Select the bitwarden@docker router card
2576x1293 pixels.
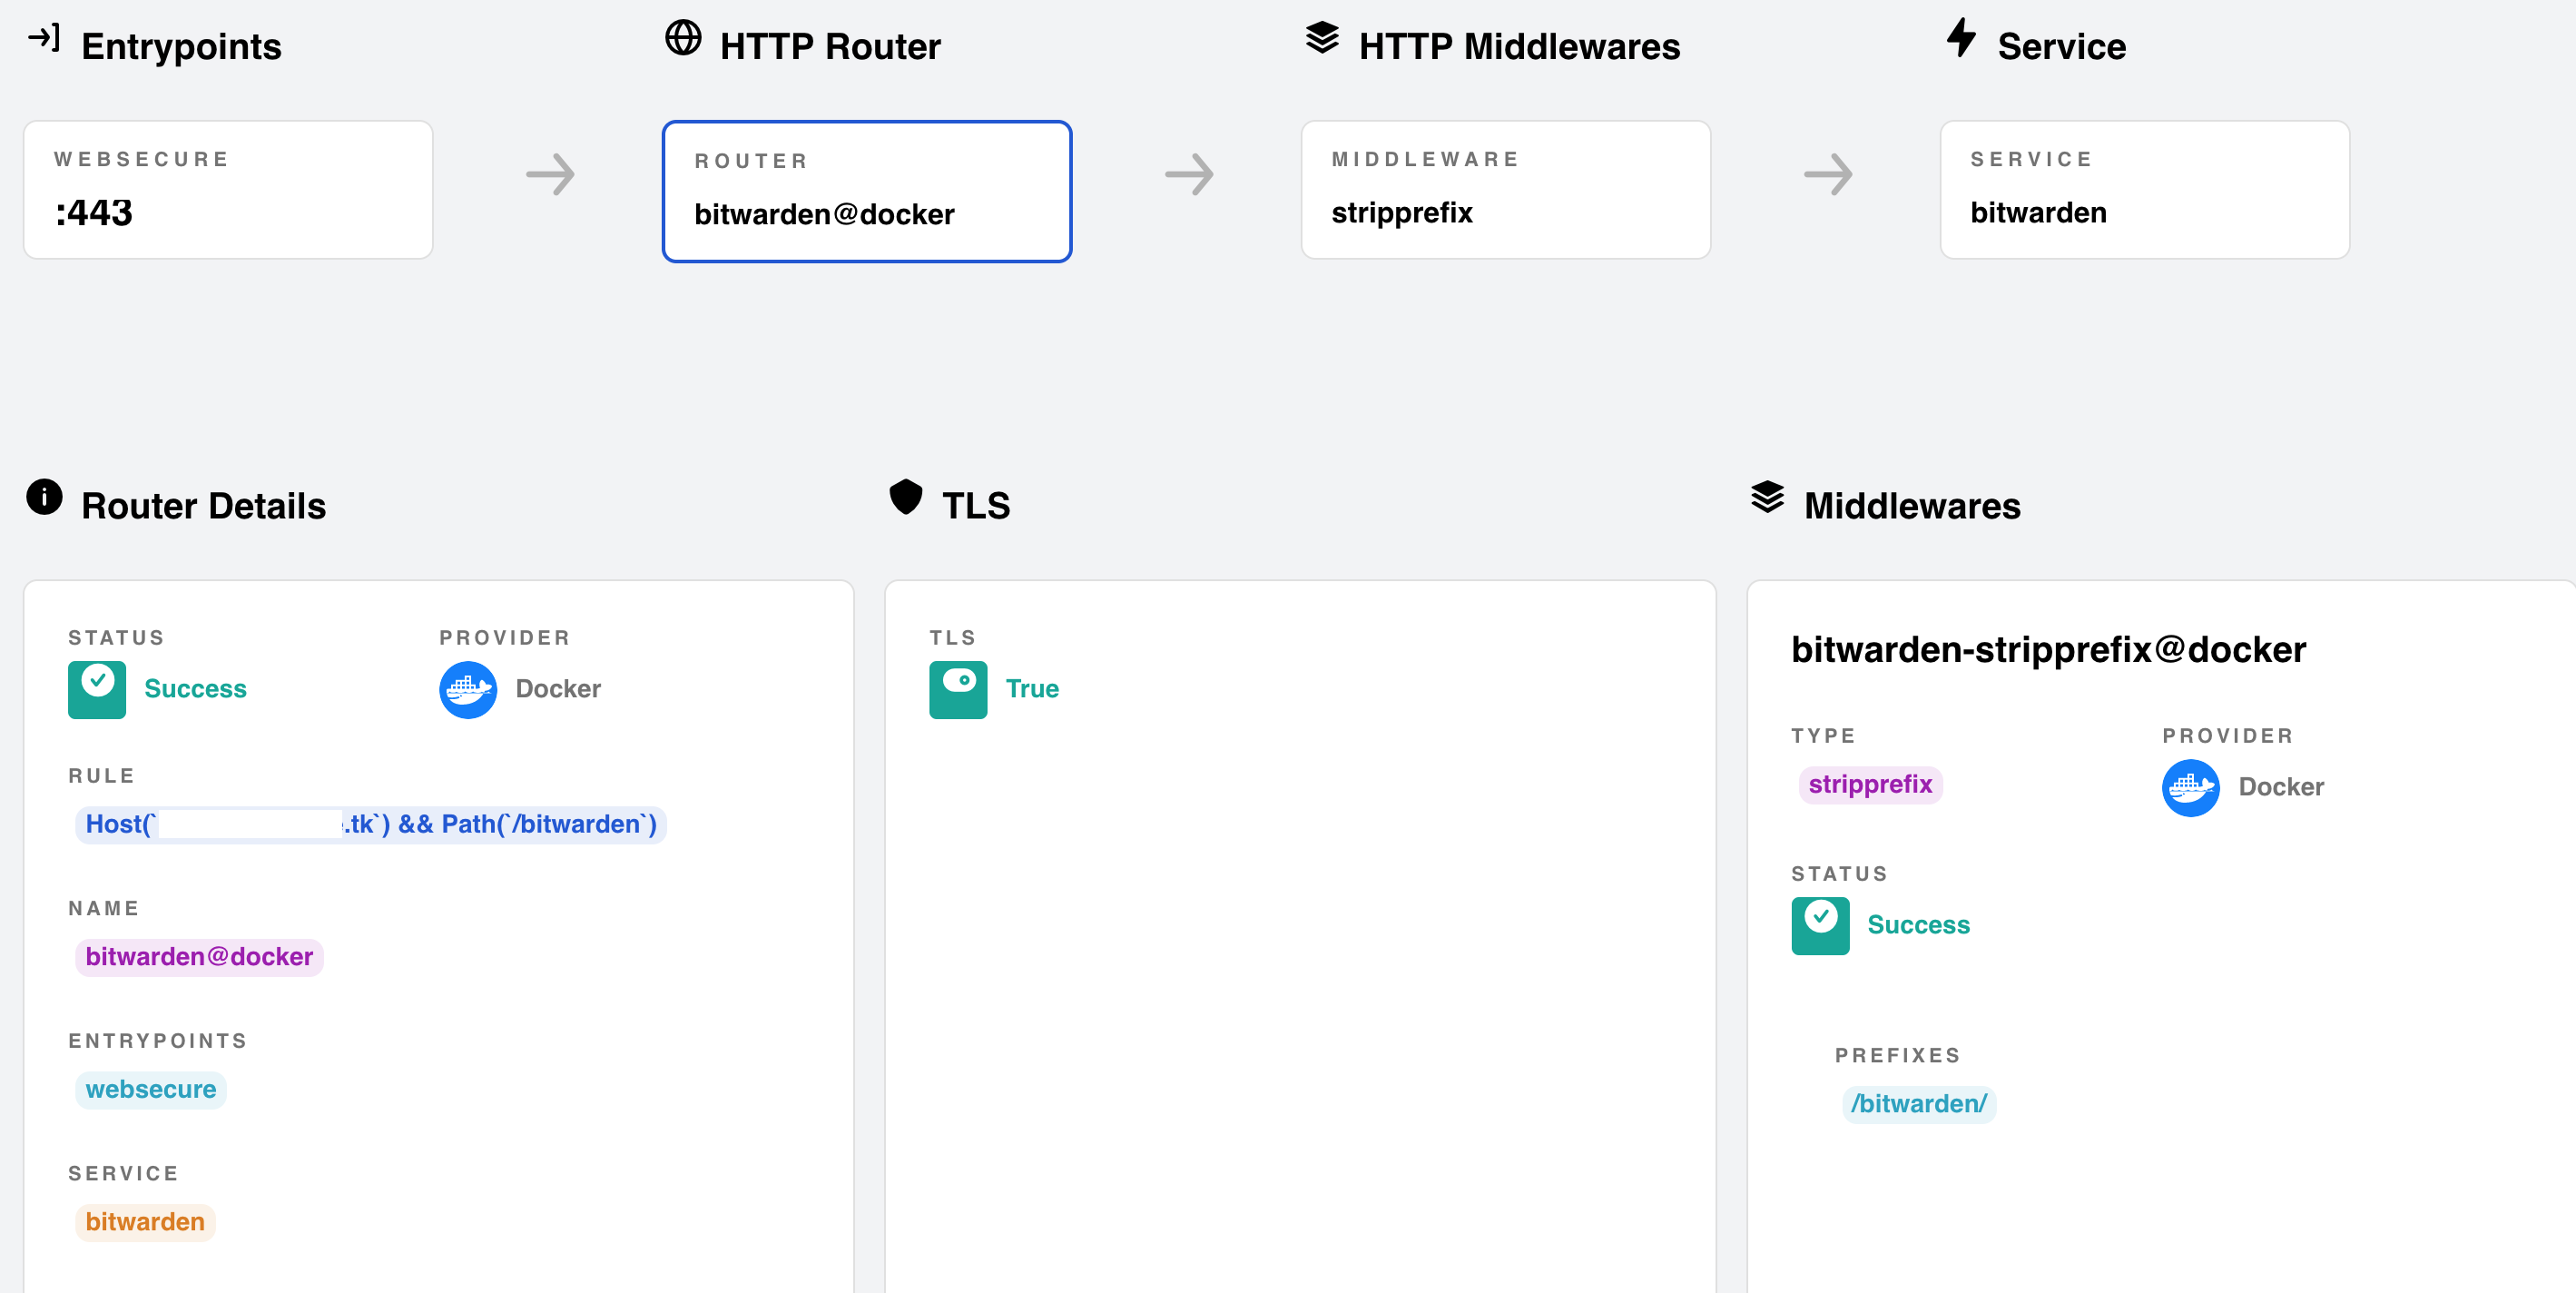click(866, 191)
